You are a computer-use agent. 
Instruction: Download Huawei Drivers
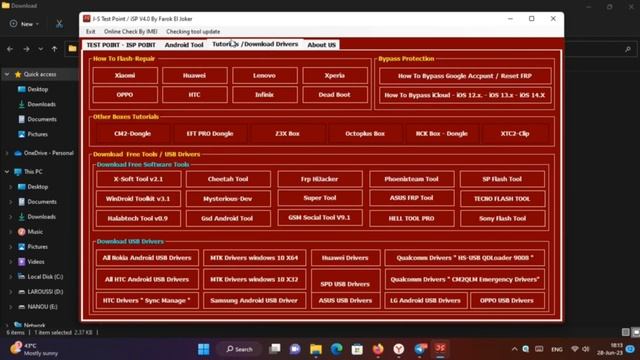pyautogui.click(x=345, y=258)
